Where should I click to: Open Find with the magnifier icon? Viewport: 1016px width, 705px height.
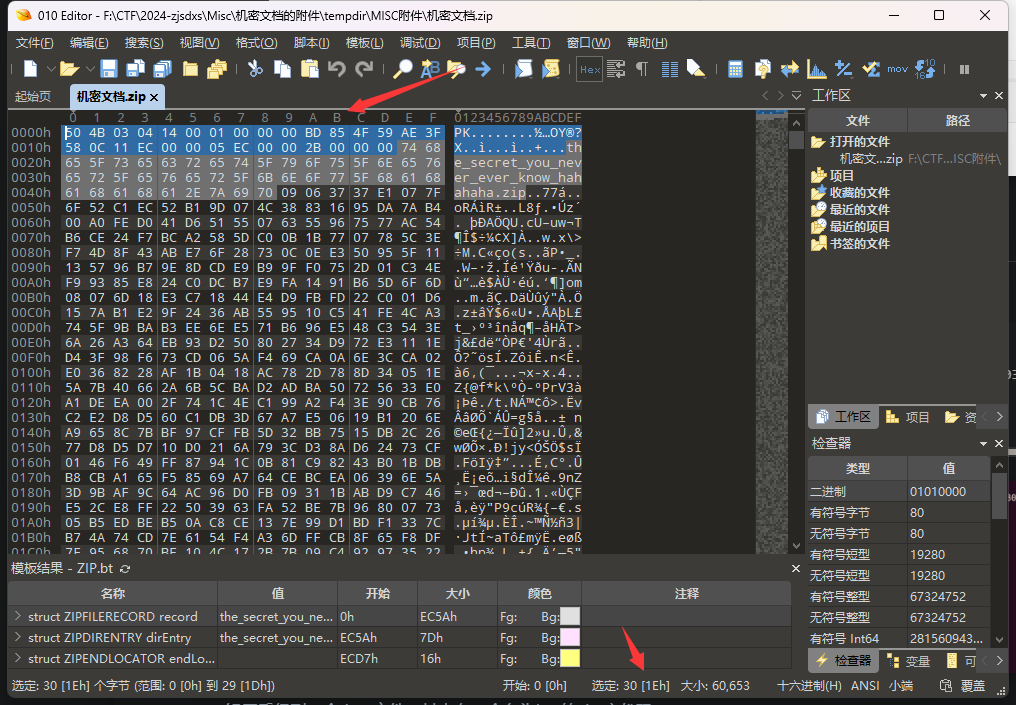[x=402, y=69]
